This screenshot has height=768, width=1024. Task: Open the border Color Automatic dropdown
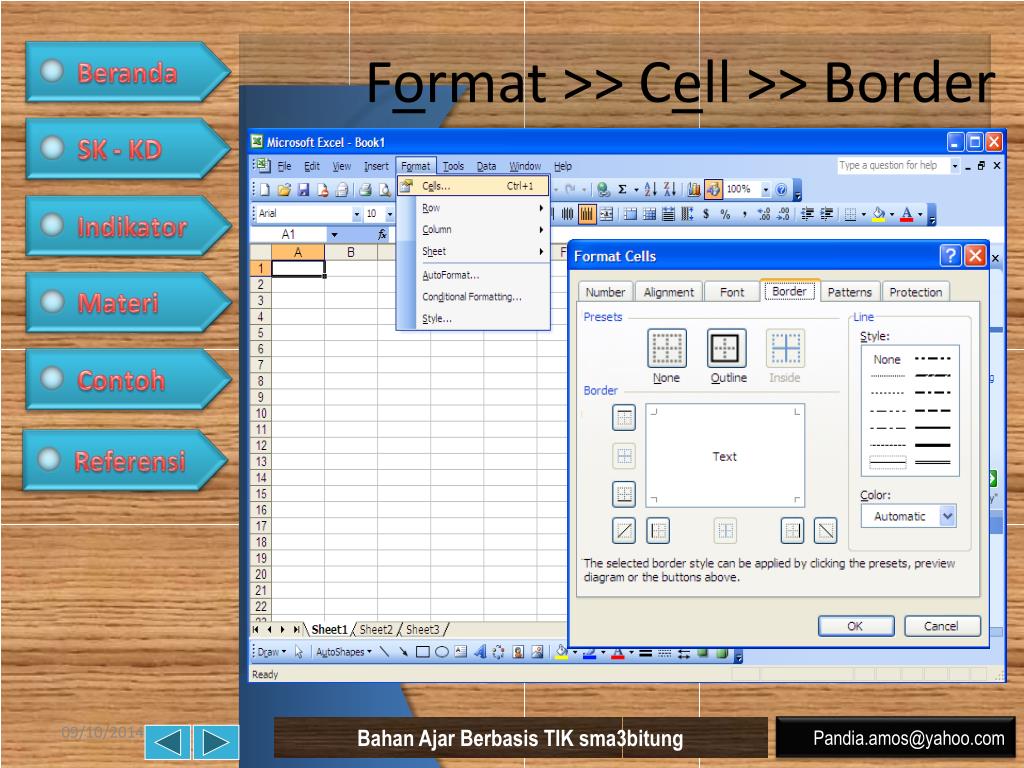coord(948,516)
